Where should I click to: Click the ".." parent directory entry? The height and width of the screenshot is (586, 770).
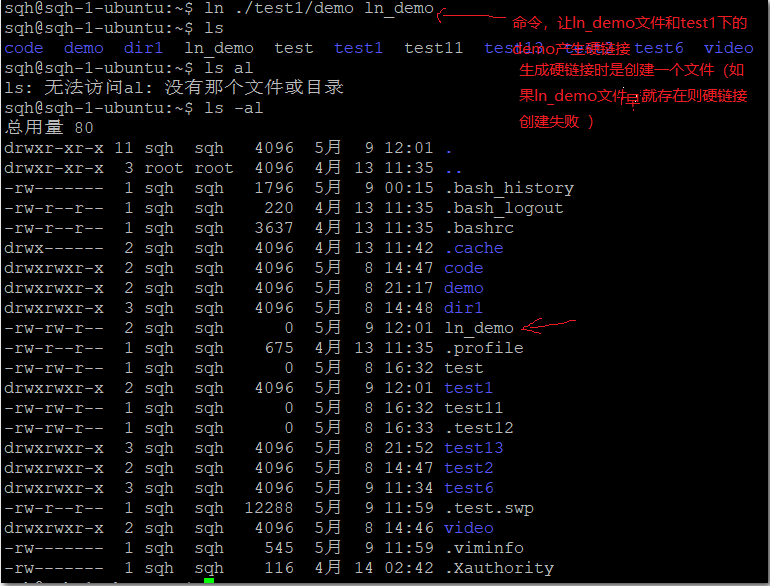tap(454, 171)
